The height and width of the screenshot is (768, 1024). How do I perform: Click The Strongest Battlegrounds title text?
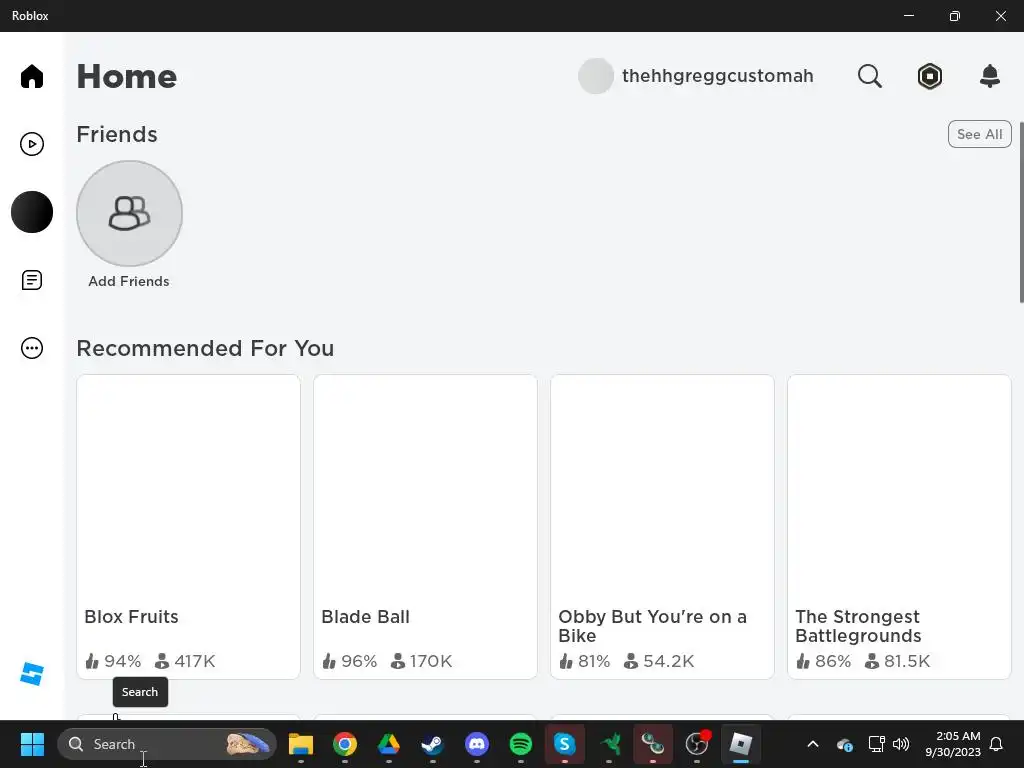(858, 626)
